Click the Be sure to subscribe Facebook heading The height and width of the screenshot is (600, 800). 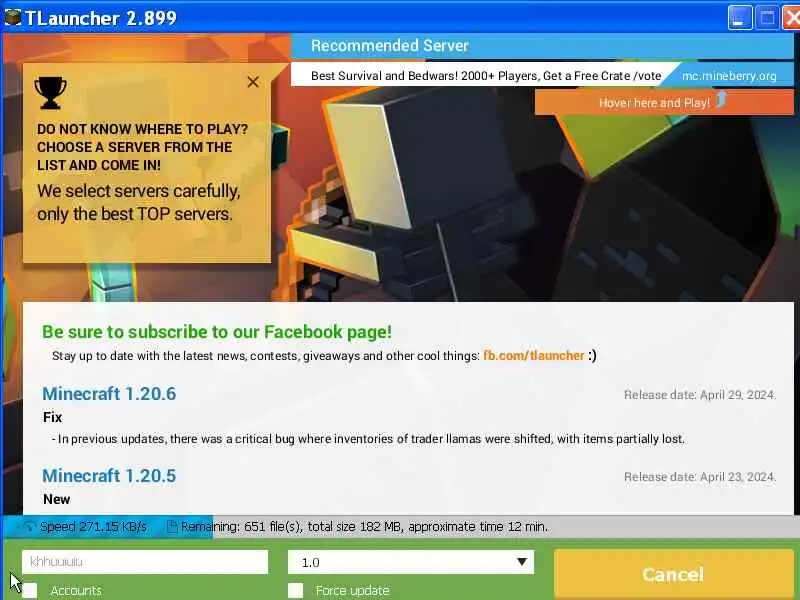[217, 332]
